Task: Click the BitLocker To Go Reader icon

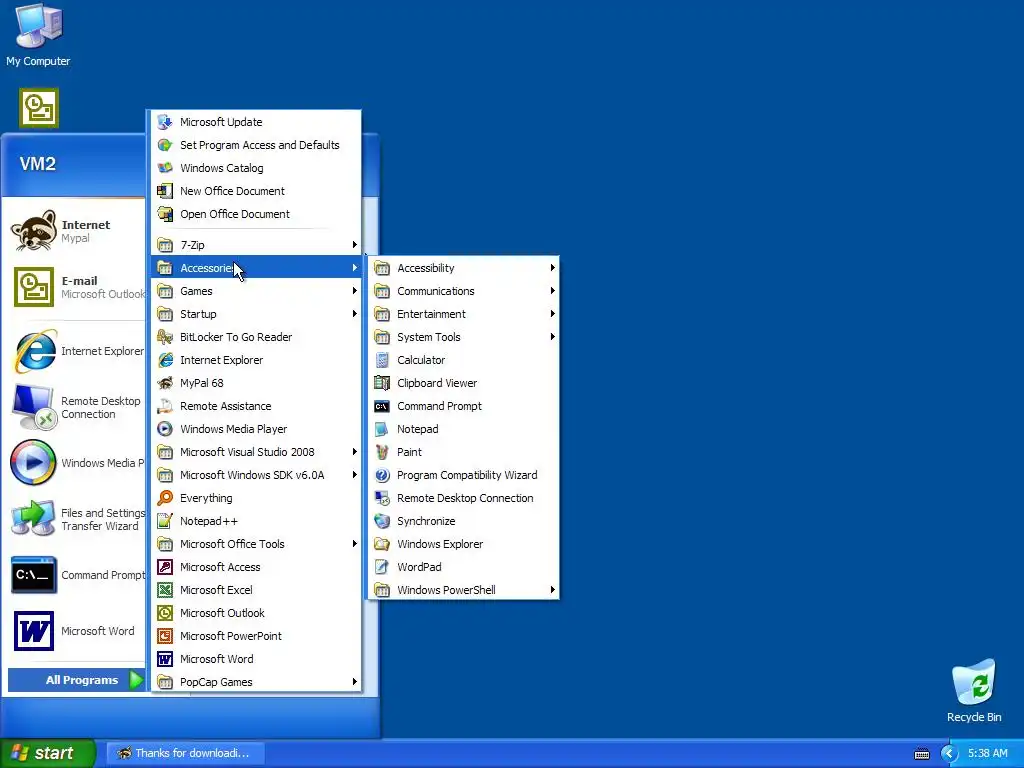Action: click(x=165, y=337)
